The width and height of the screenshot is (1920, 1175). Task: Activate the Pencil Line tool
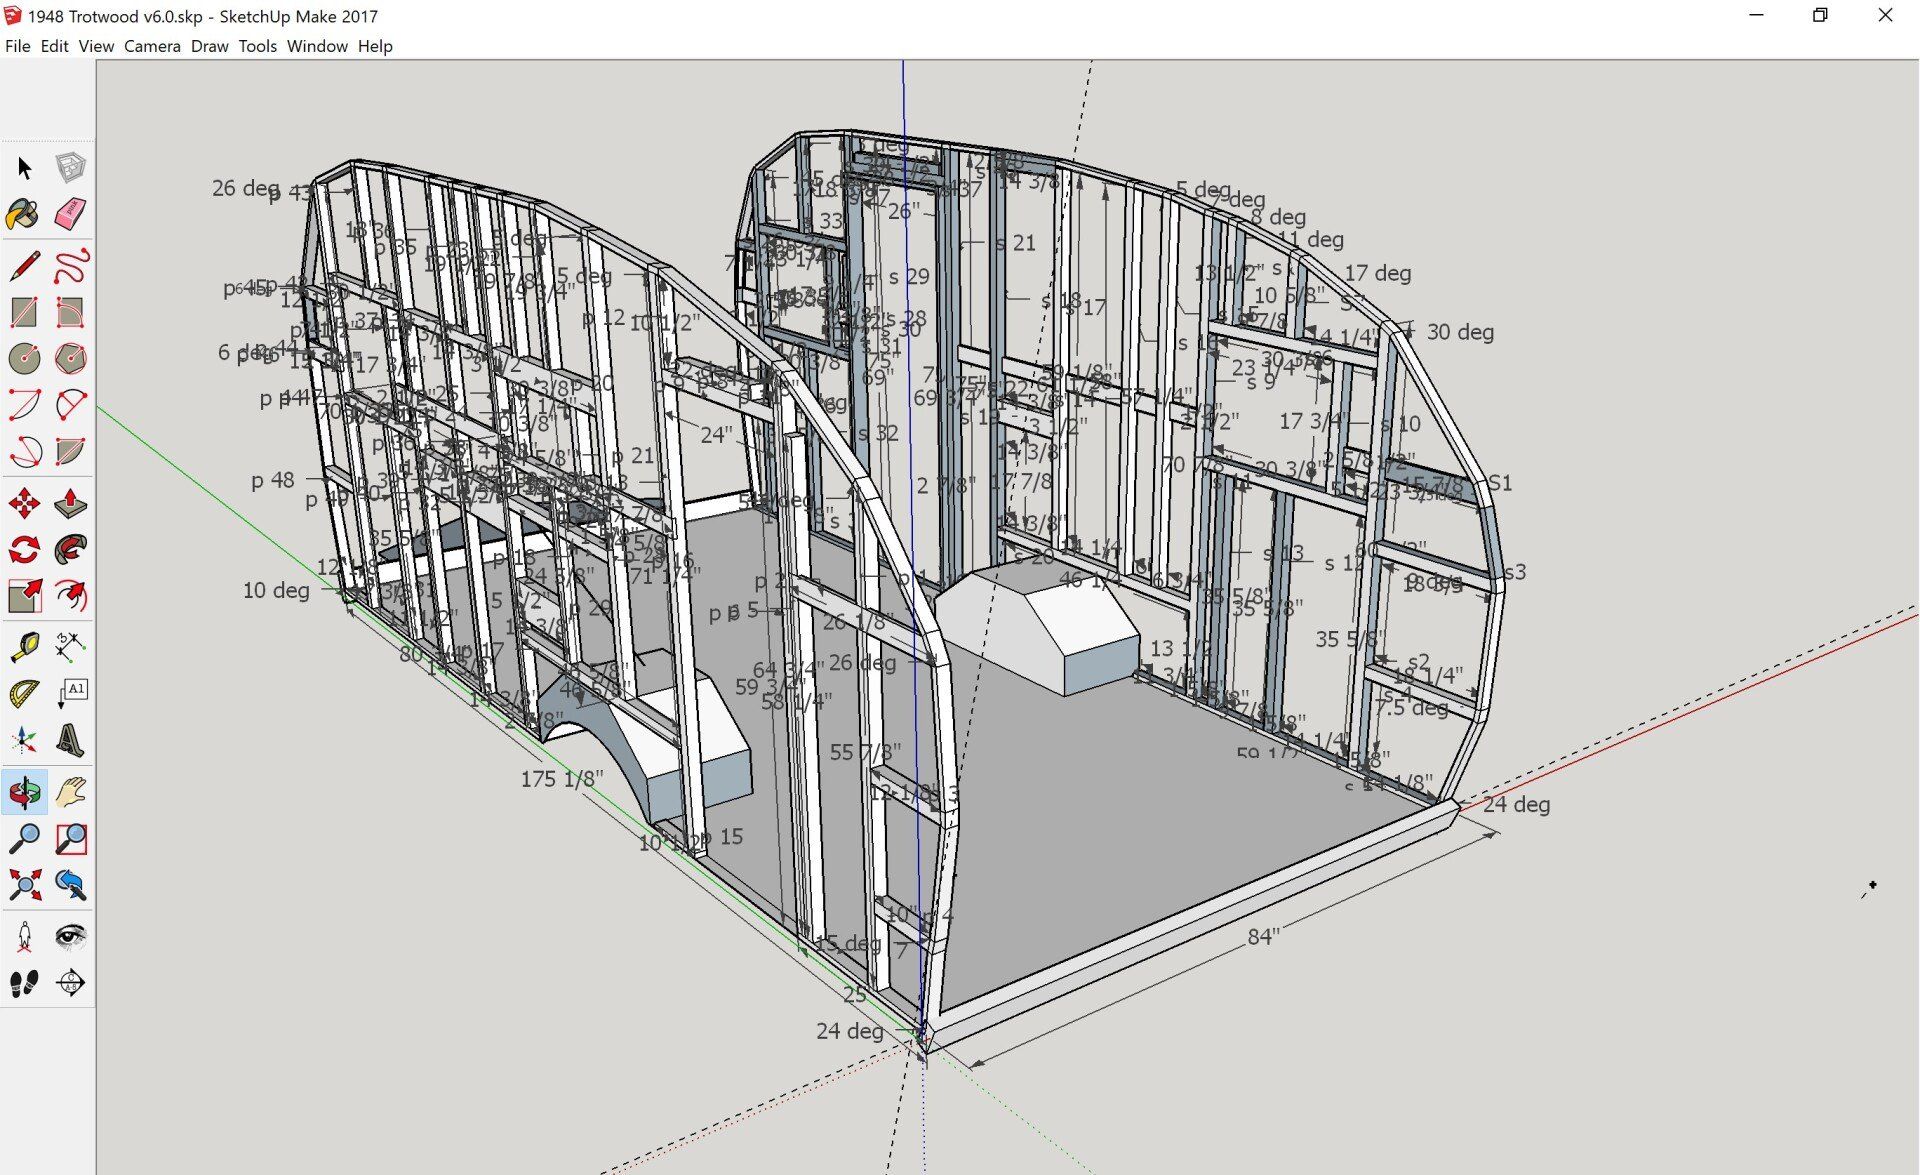(25, 266)
